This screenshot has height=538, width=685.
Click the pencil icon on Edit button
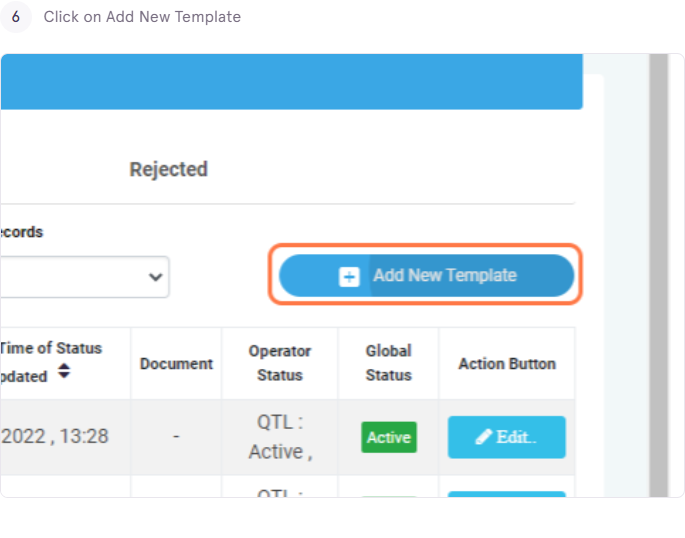[x=484, y=437]
